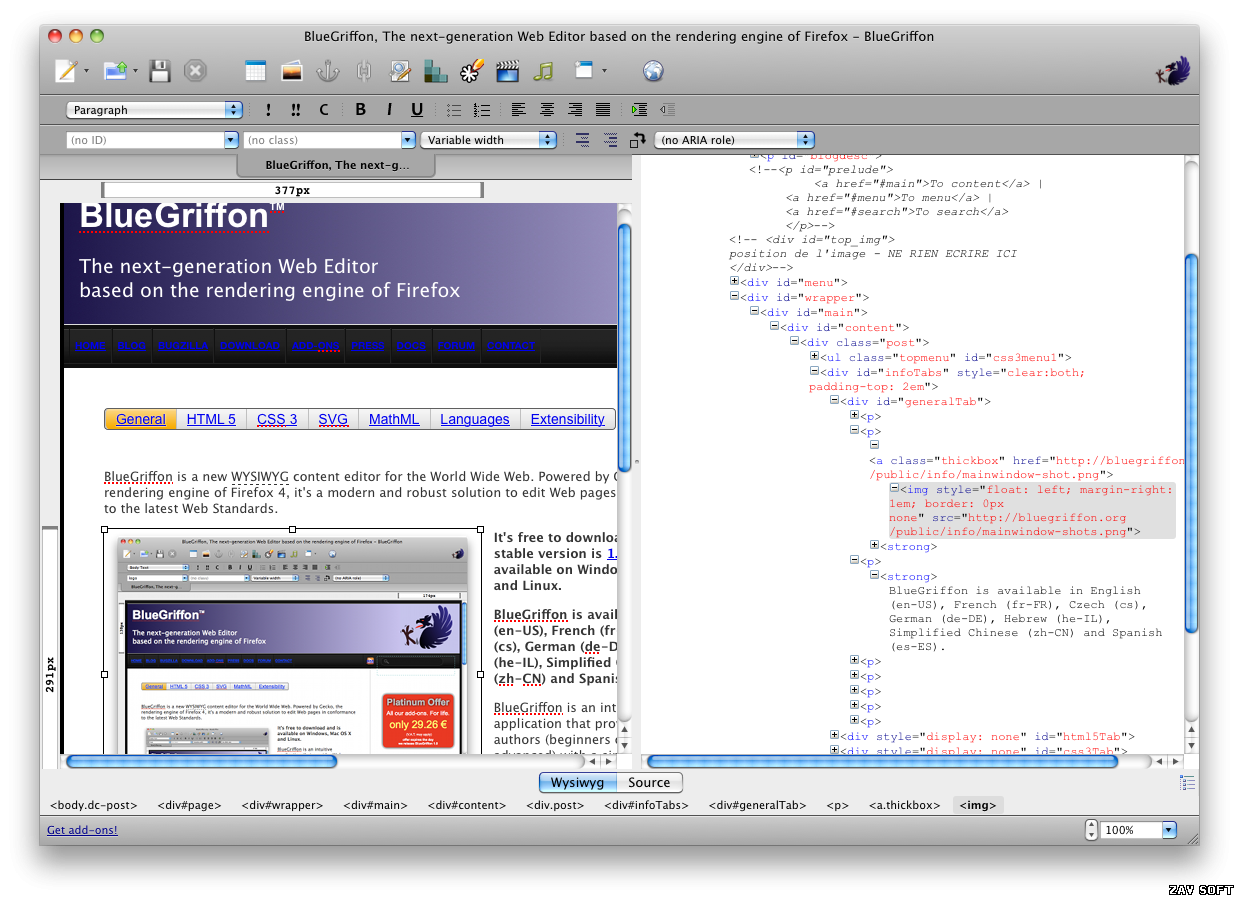The height and width of the screenshot is (900, 1239).
Task: Expand the div id="menu" node
Action: pos(735,282)
